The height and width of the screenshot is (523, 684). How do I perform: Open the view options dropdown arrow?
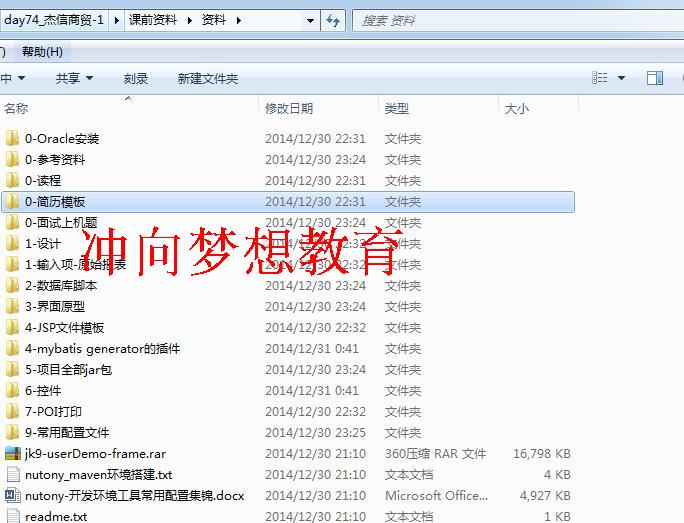click(x=622, y=78)
